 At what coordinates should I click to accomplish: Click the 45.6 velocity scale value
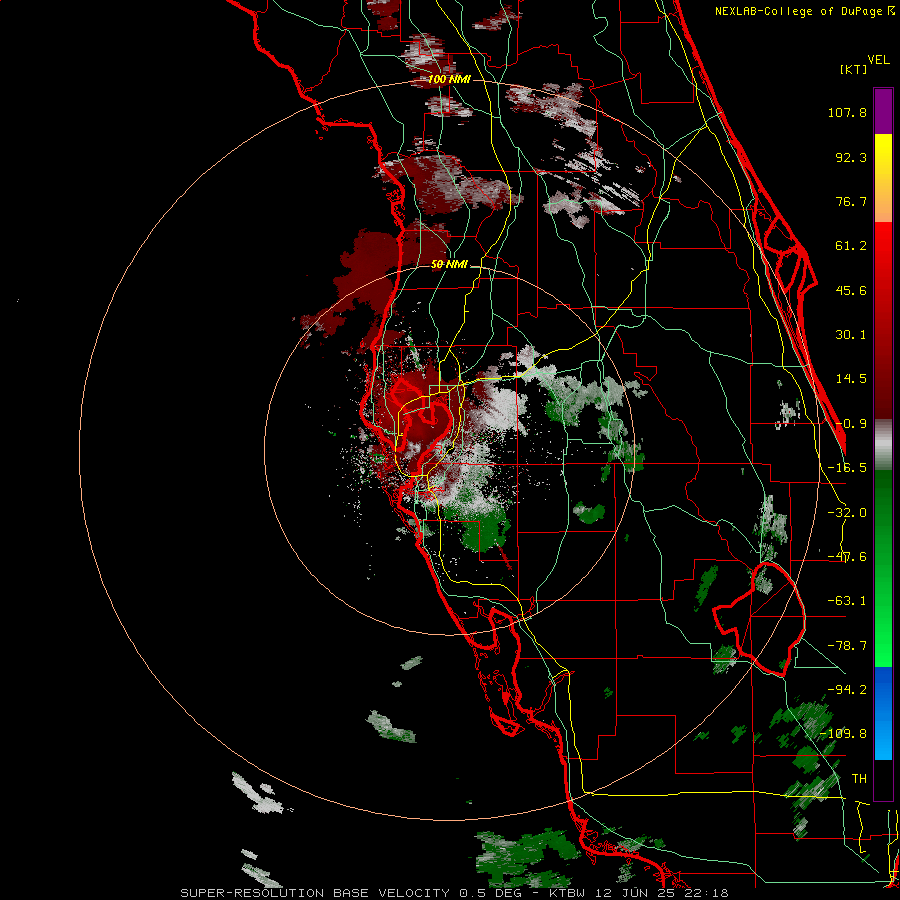point(851,290)
